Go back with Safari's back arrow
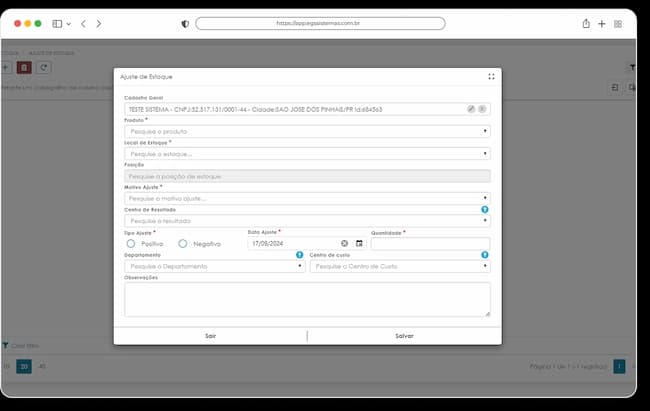 [x=83, y=24]
